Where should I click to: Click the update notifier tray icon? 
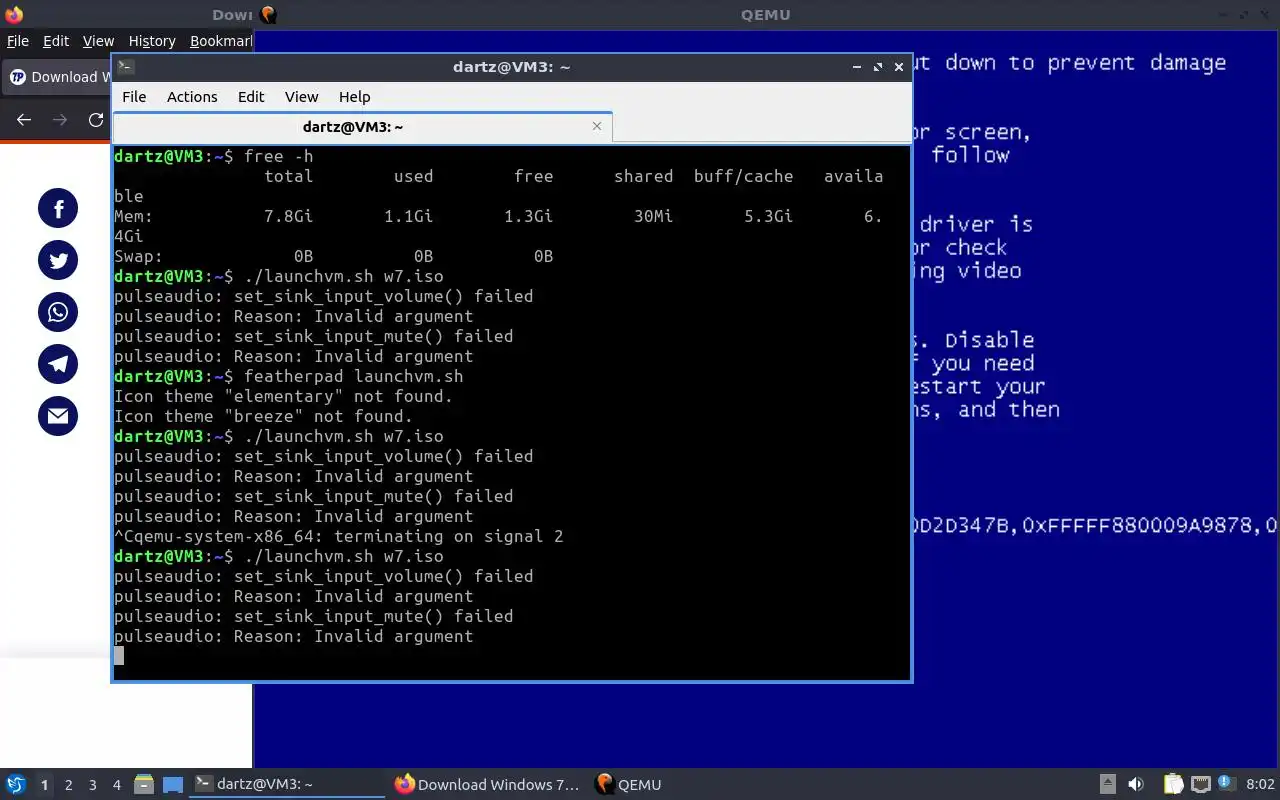[x=1227, y=785]
